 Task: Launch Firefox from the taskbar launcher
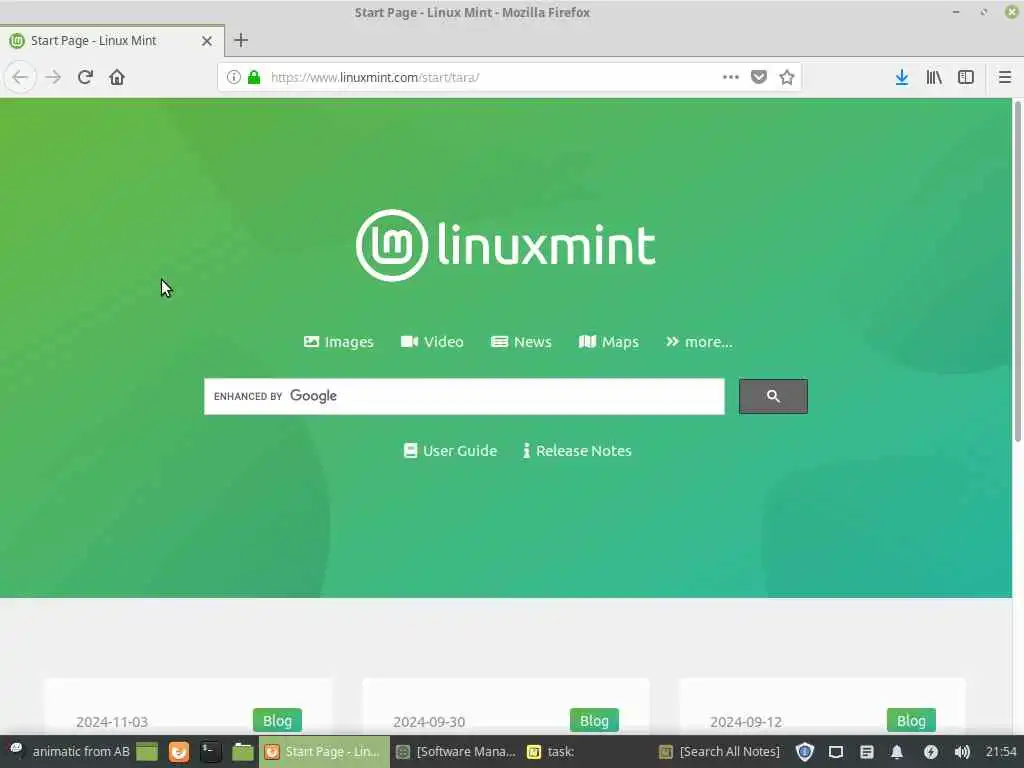[x=178, y=752]
